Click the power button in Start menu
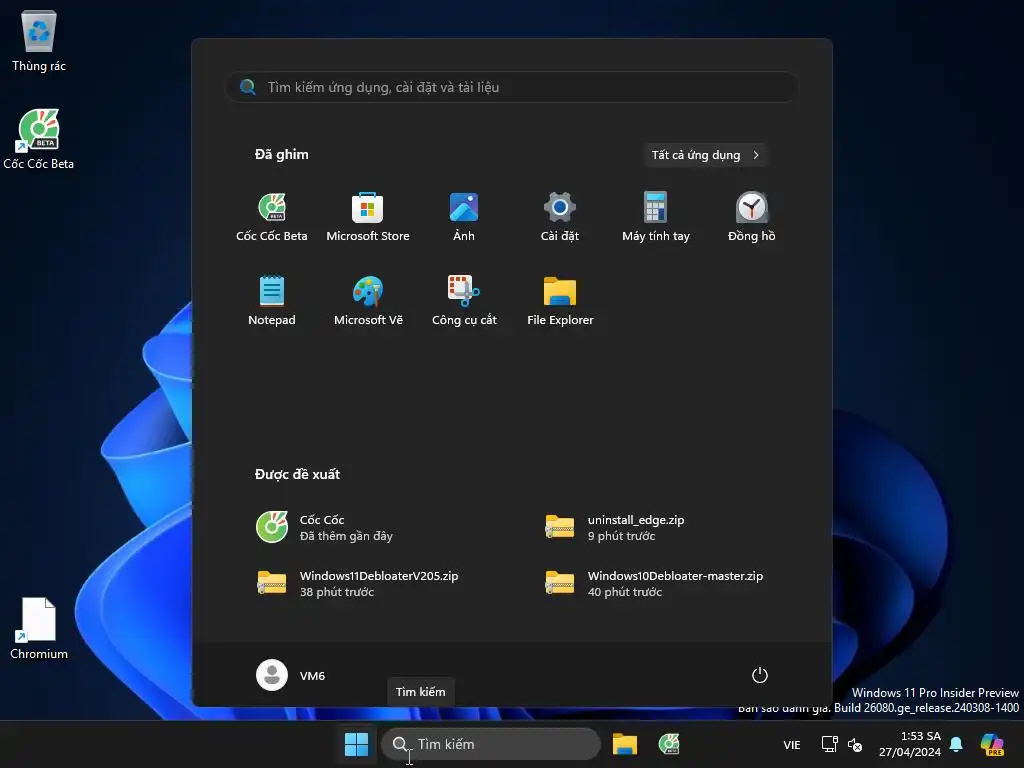 coord(760,675)
